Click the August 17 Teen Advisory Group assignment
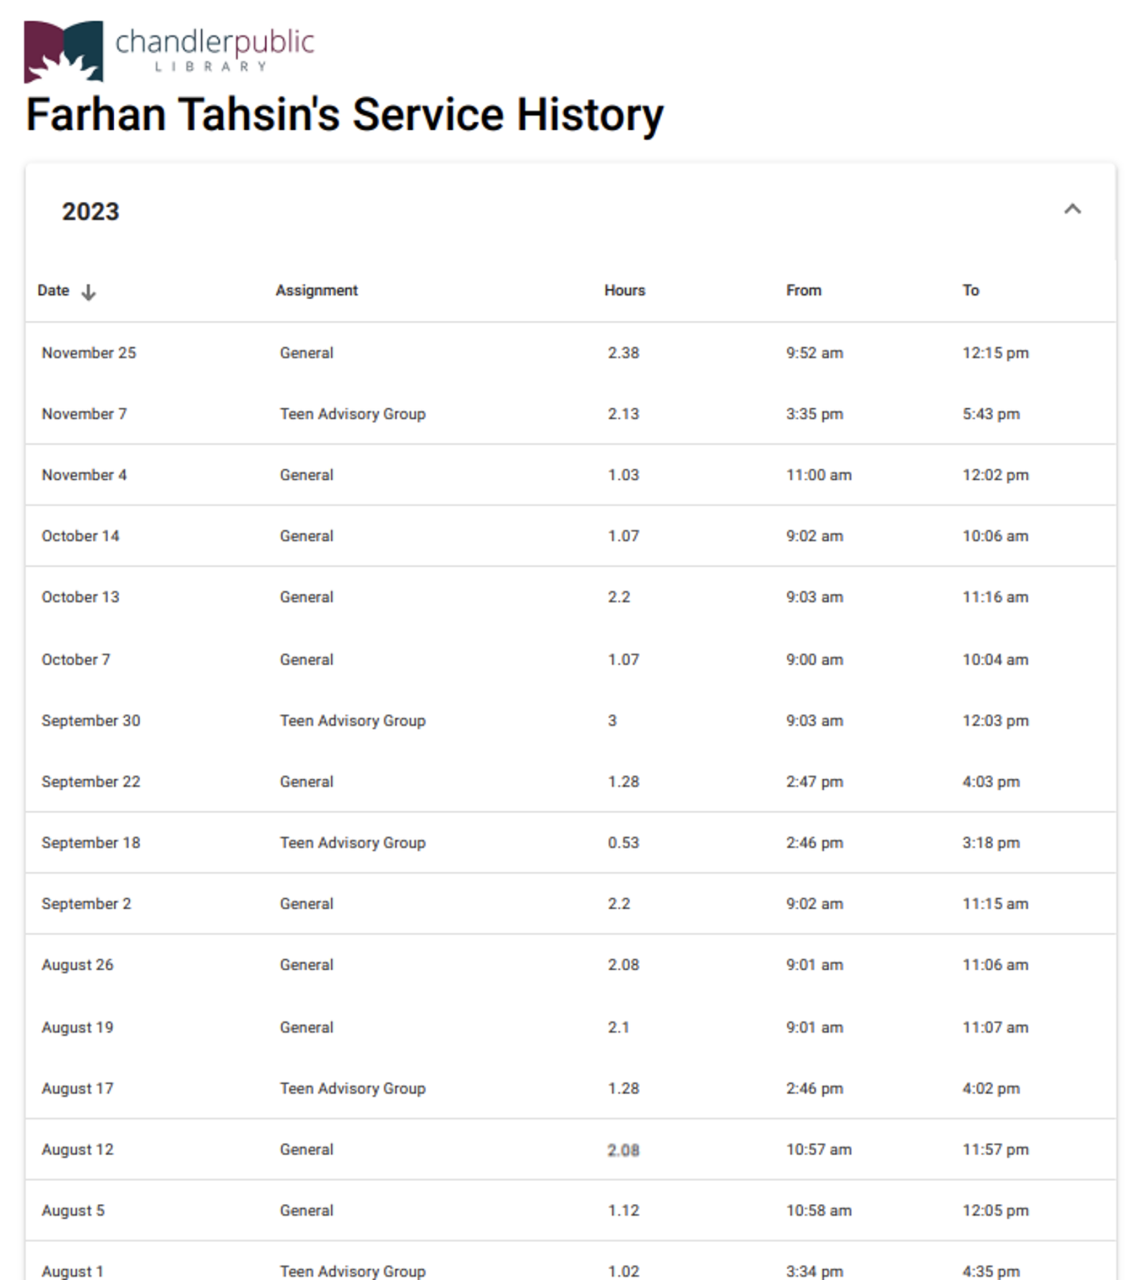The width and height of the screenshot is (1134, 1280). [352, 1088]
